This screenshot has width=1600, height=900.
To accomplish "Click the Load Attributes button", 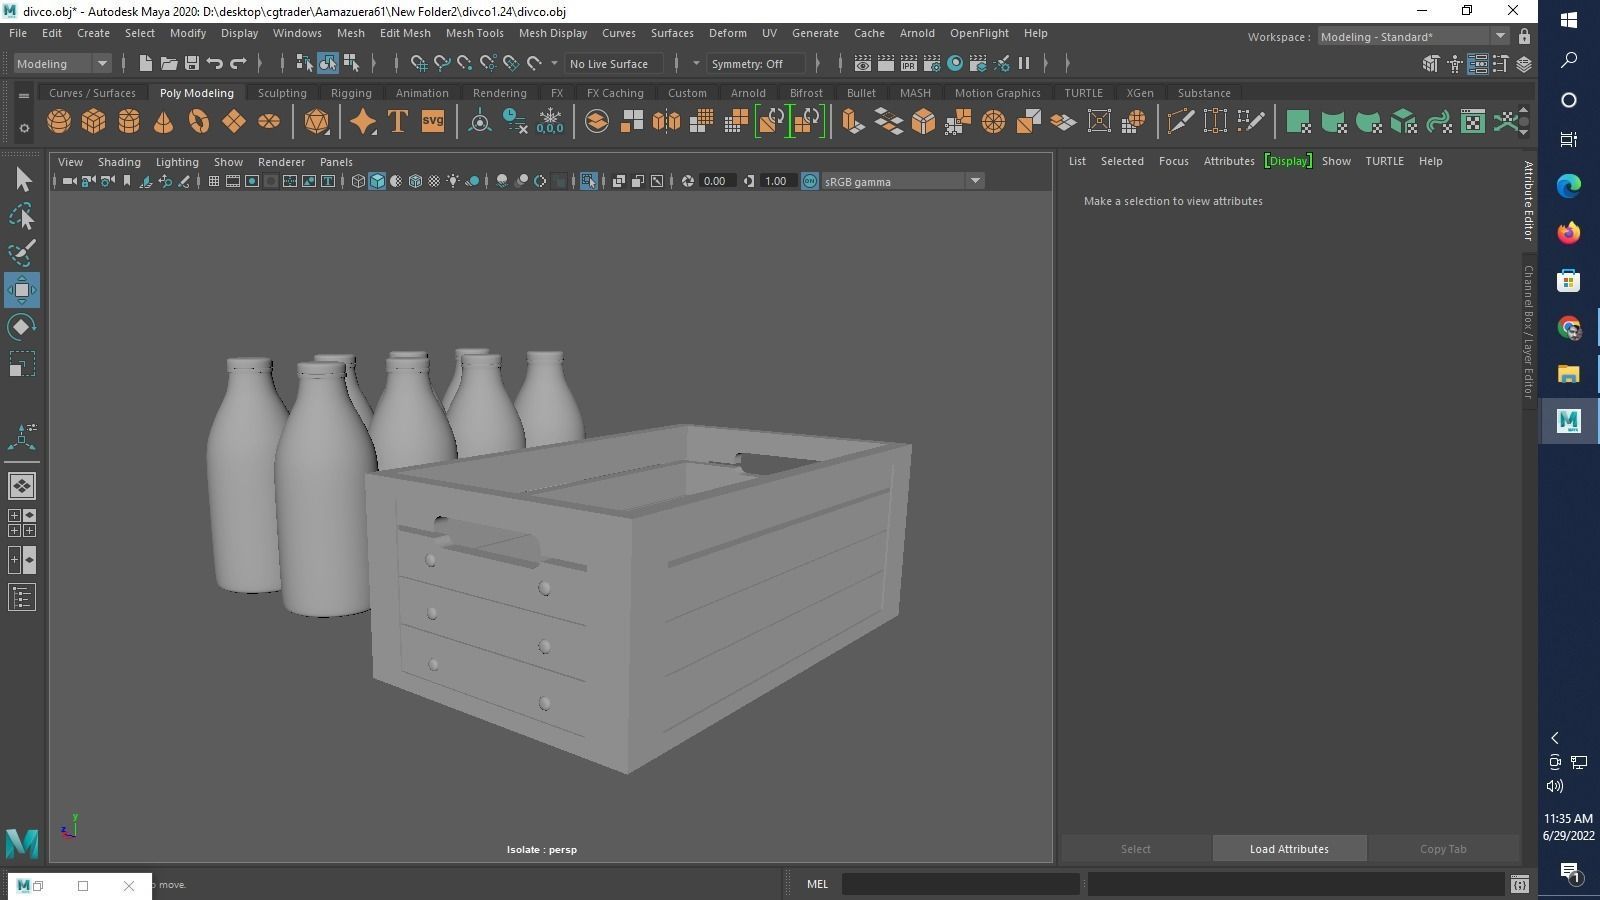I will point(1289,849).
